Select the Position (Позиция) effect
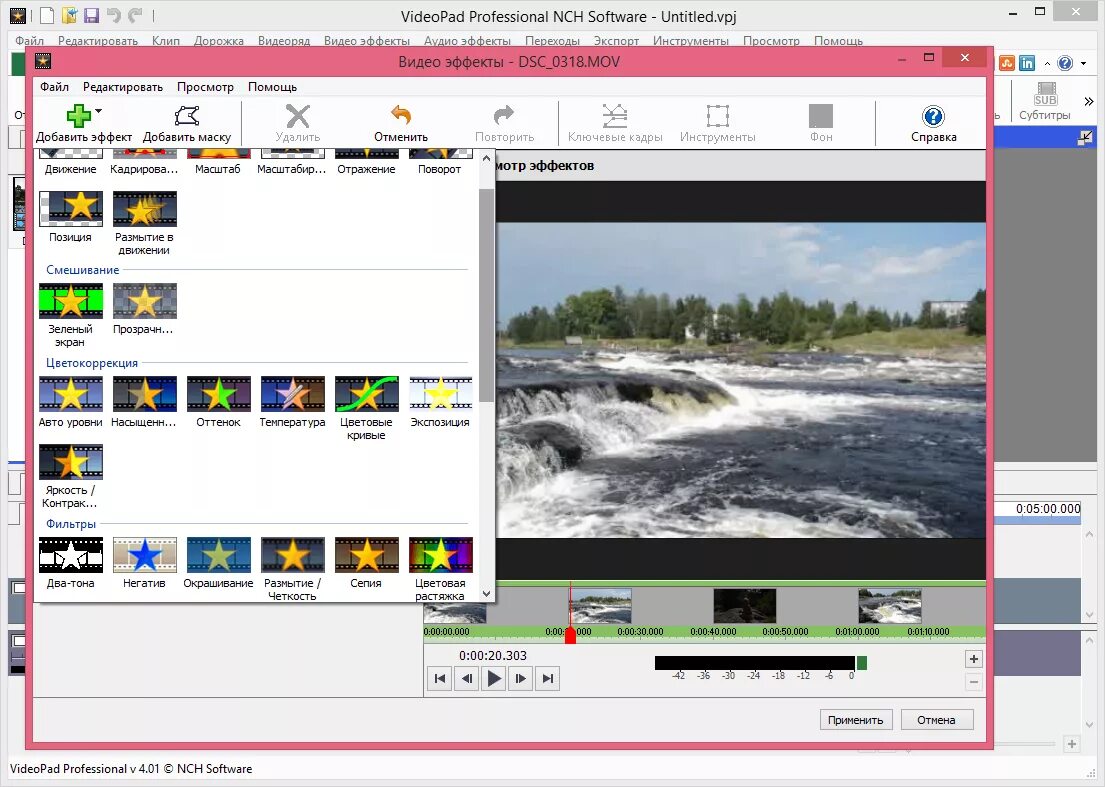Image resolution: width=1105 pixels, height=787 pixels. click(70, 216)
